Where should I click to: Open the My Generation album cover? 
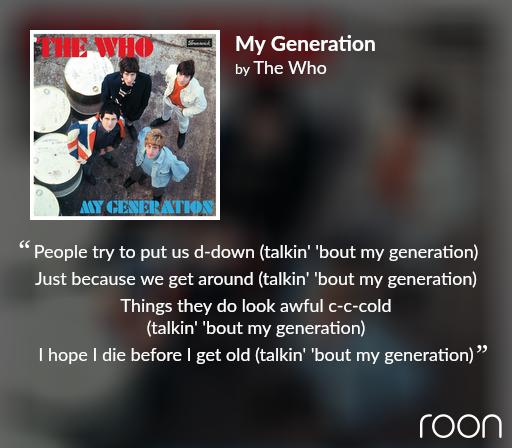pyautogui.click(x=125, y=125)
